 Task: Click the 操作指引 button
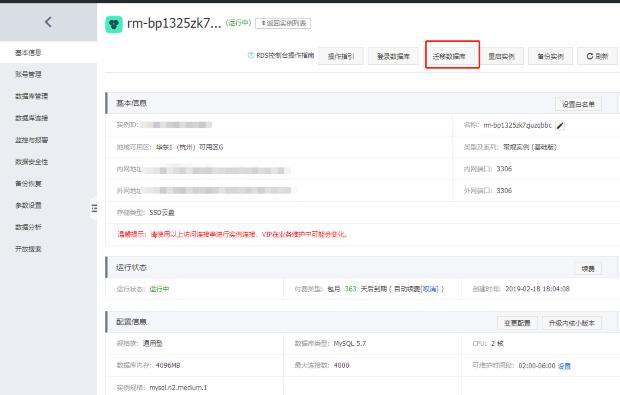(341, 56)
